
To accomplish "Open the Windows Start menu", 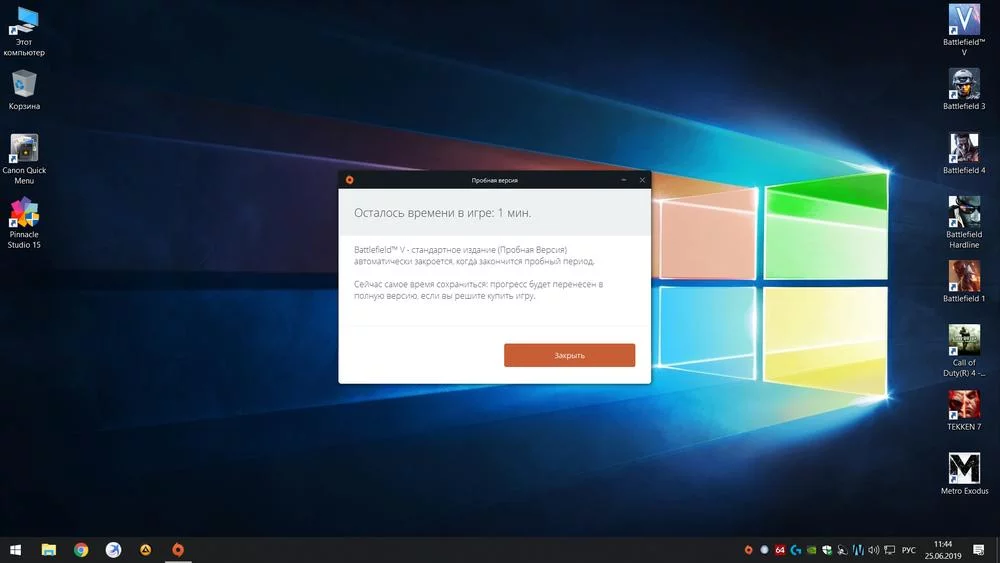I will pos(16,550).
